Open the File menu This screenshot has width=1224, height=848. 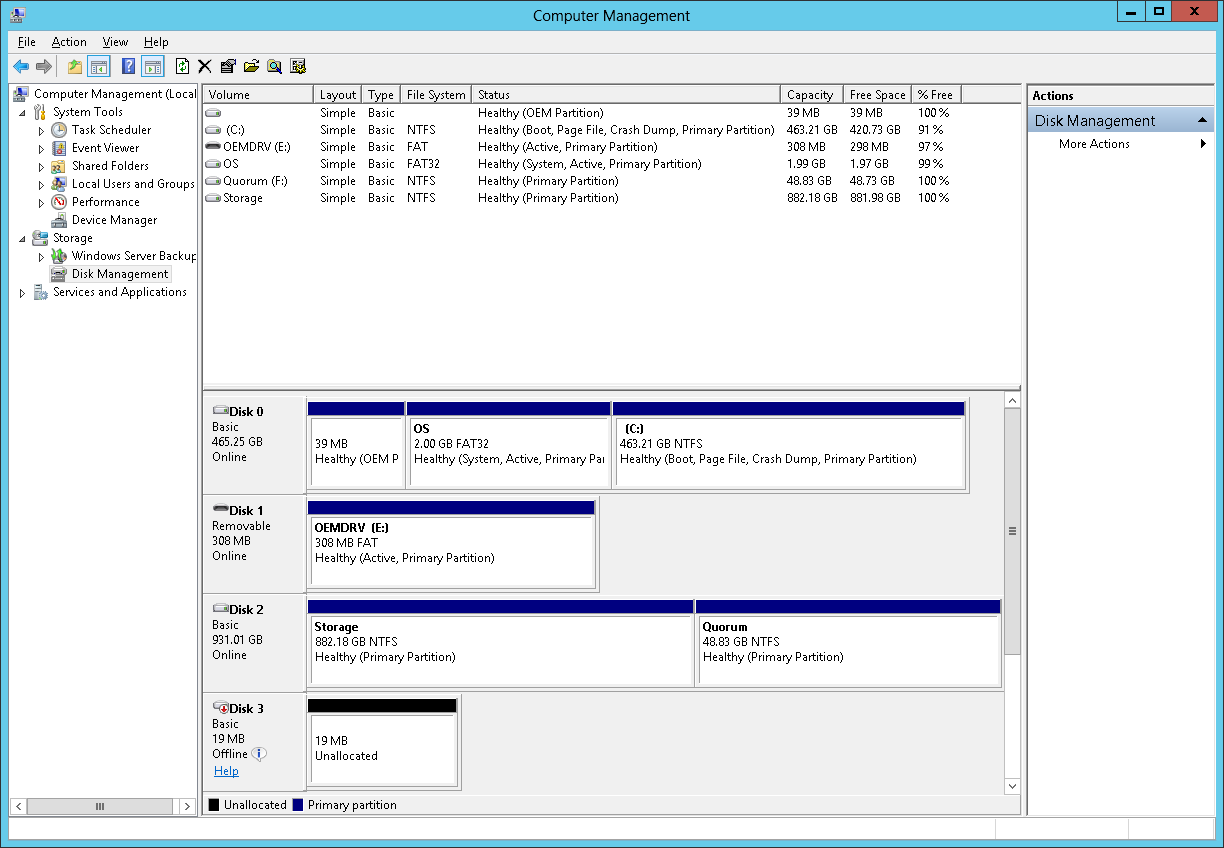click(x=27, y=42)
